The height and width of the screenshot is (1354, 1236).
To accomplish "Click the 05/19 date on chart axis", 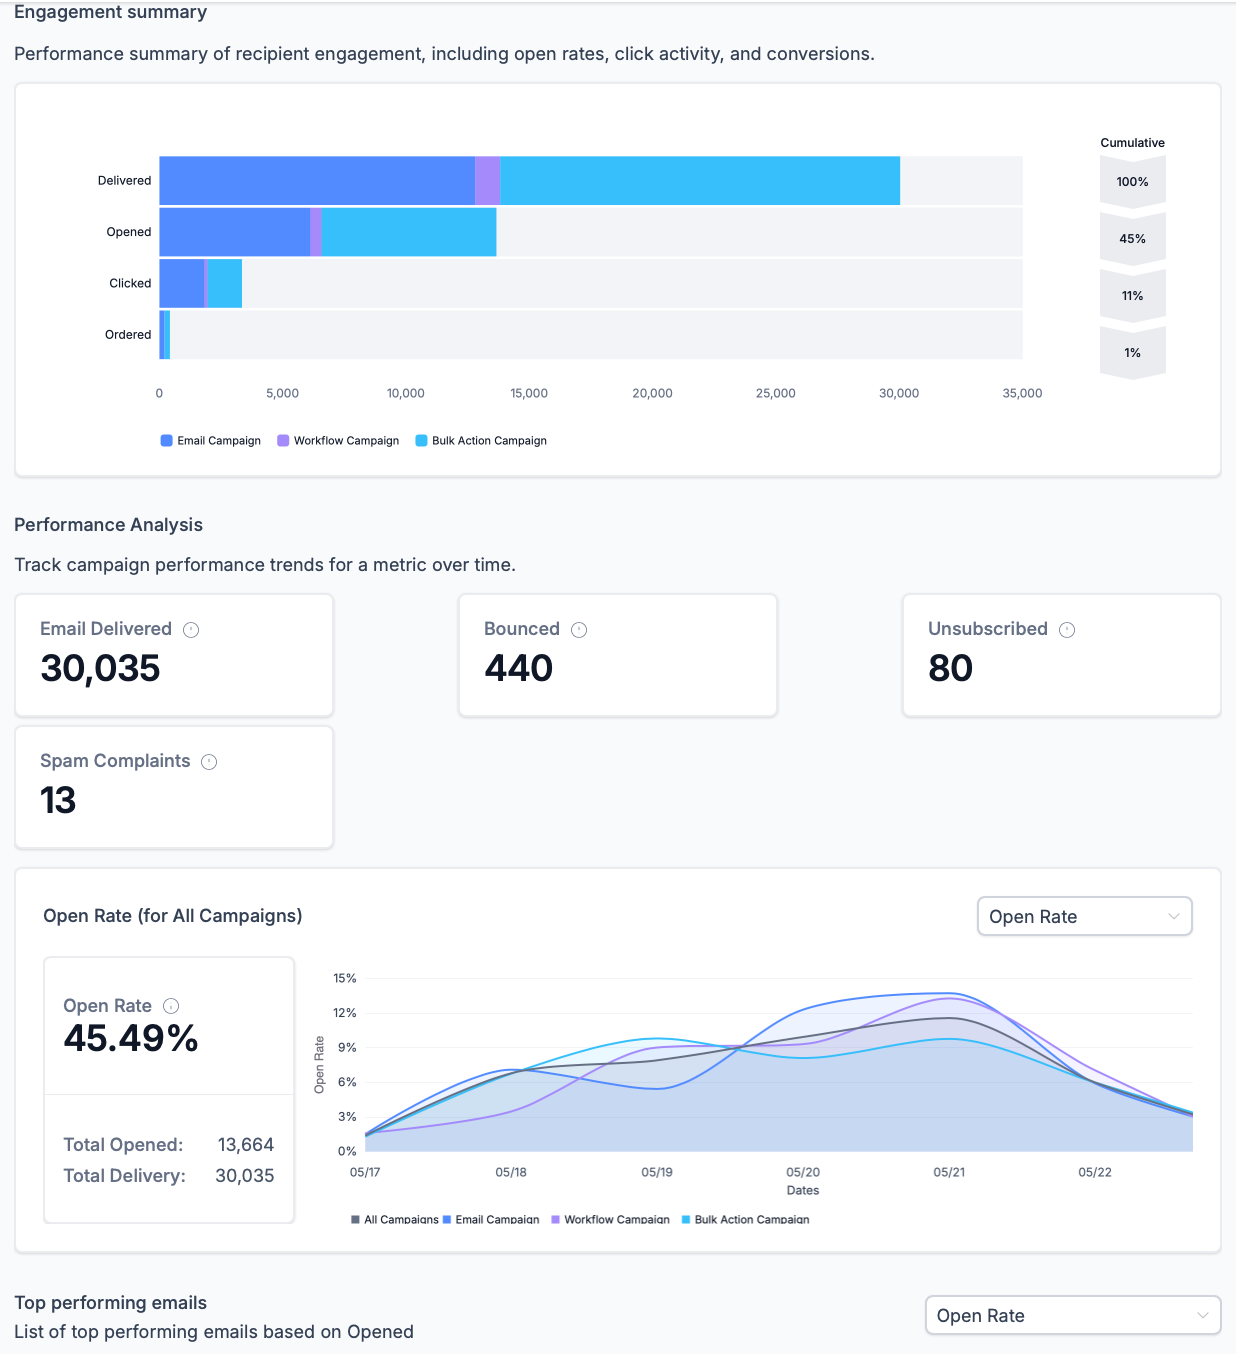I will point(657,1172).
